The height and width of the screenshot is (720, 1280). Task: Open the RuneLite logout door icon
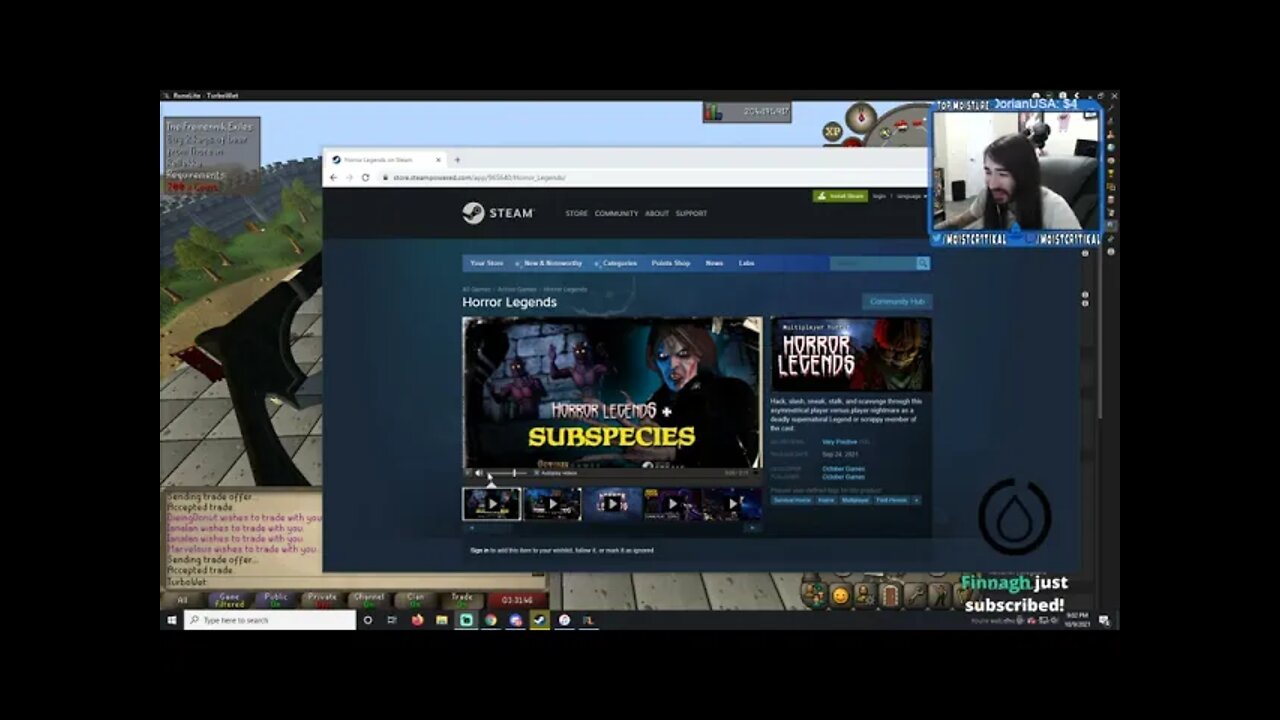pos(890,596)
